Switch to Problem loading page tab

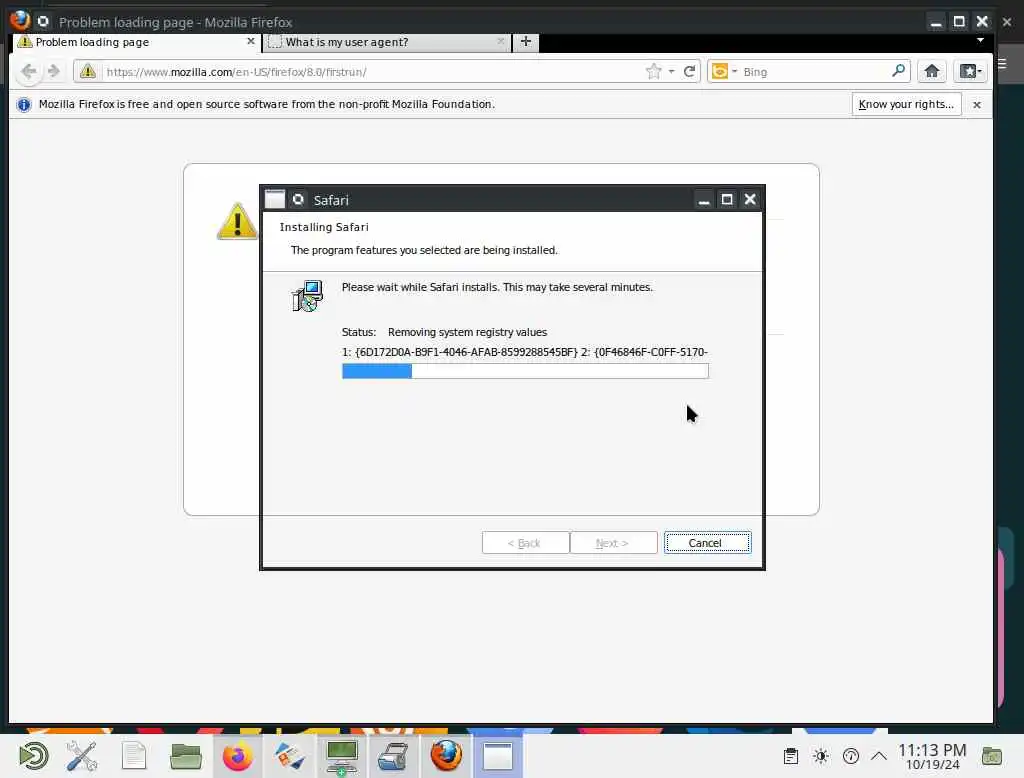136,42
